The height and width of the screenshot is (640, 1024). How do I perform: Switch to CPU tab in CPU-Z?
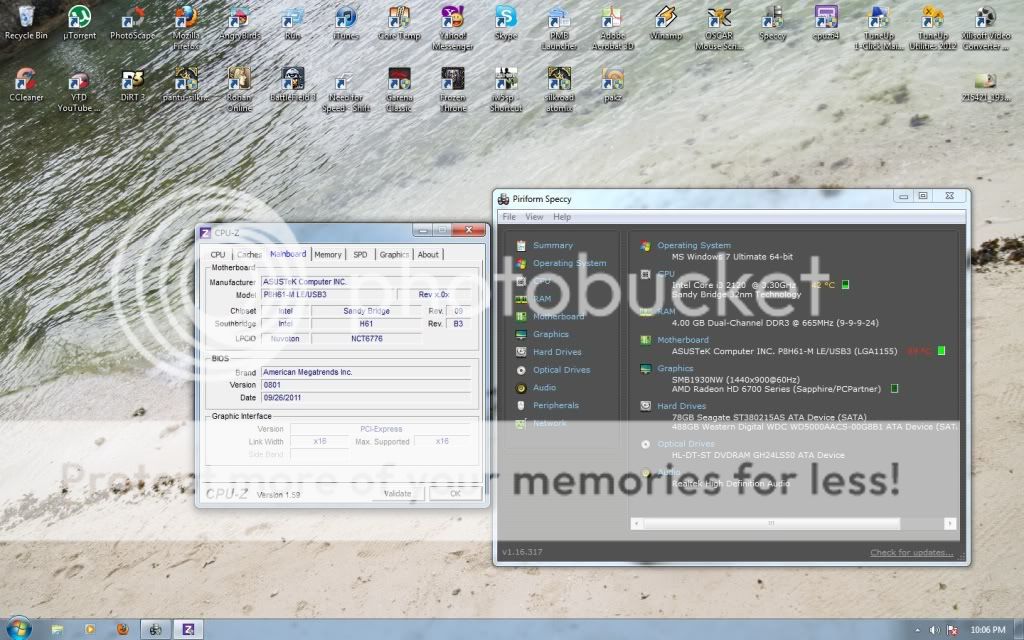point(218,255)
